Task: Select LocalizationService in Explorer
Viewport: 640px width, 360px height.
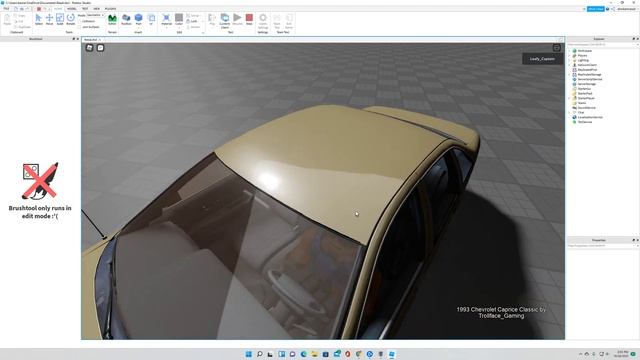Action: pyautogui.click(x=590, y=117)
